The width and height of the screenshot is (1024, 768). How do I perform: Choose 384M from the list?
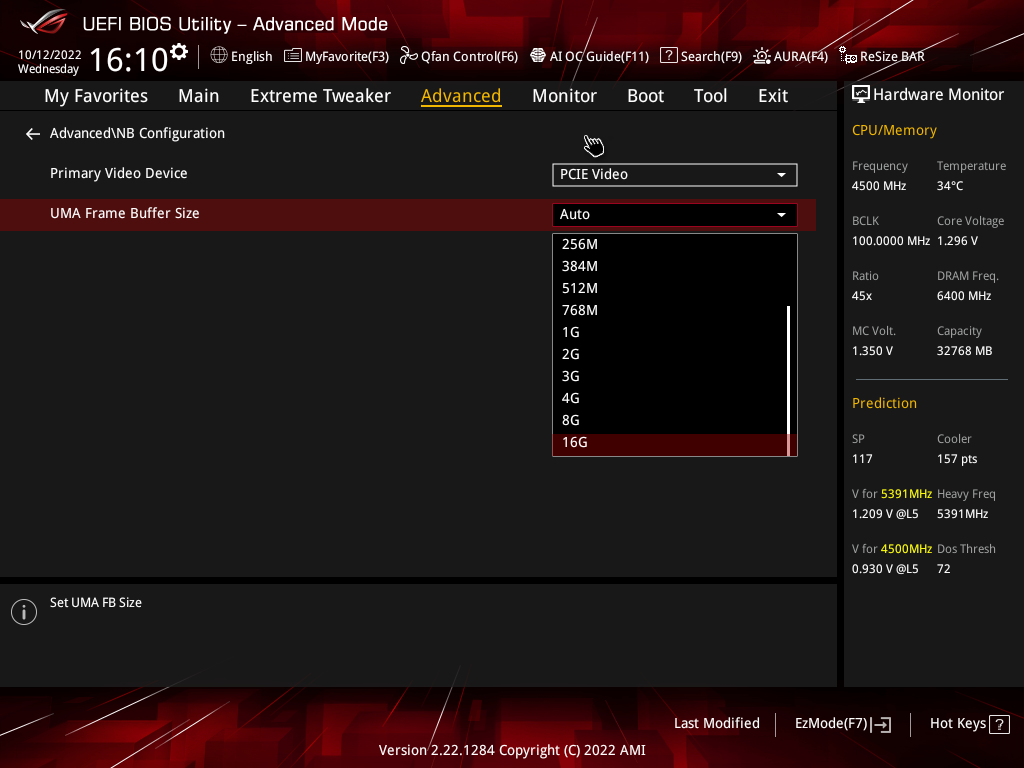click(x=670, y=266)
